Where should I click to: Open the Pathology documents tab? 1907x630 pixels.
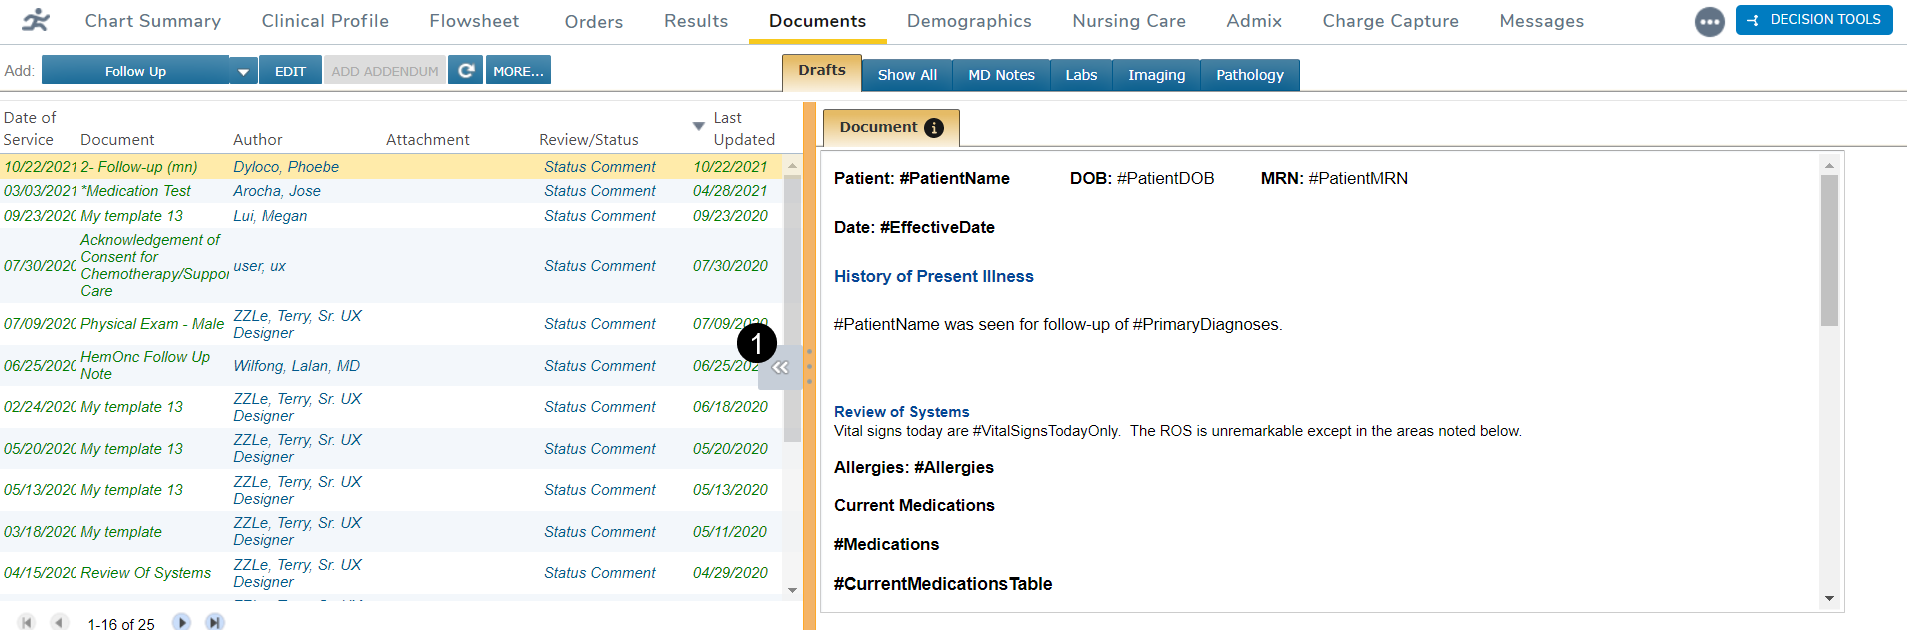[x=1249, y=75]
